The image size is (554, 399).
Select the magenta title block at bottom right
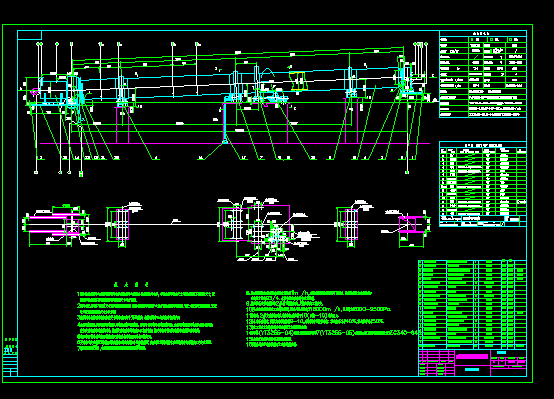click(472, 362)
